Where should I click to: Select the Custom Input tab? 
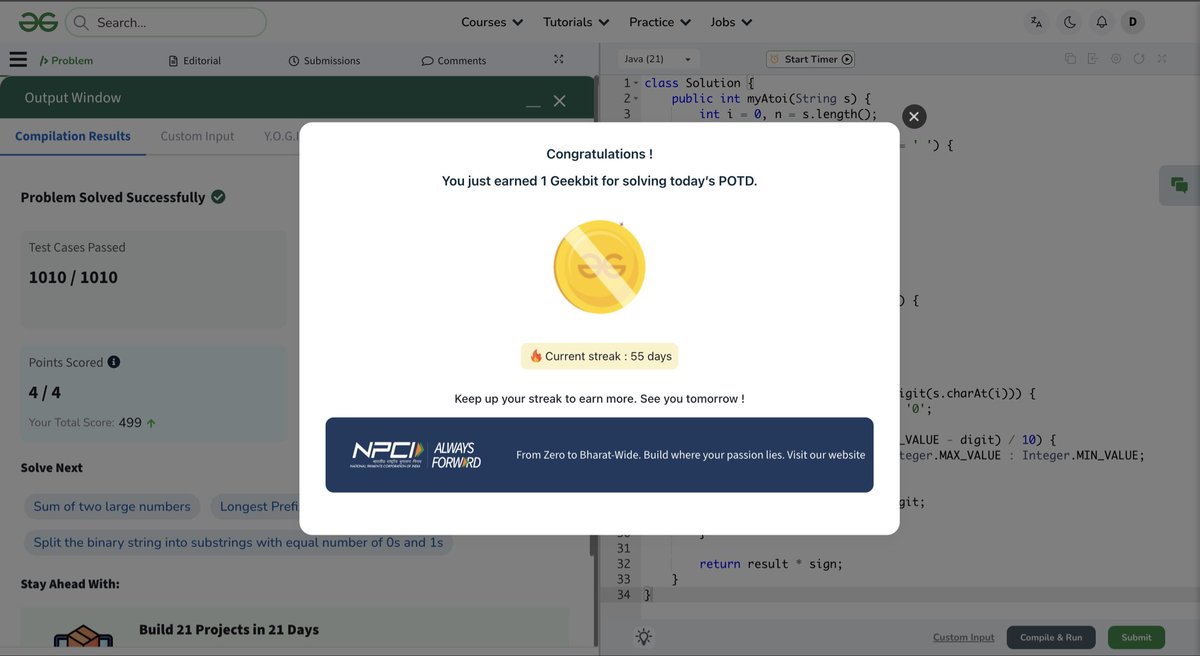point(197,136)
